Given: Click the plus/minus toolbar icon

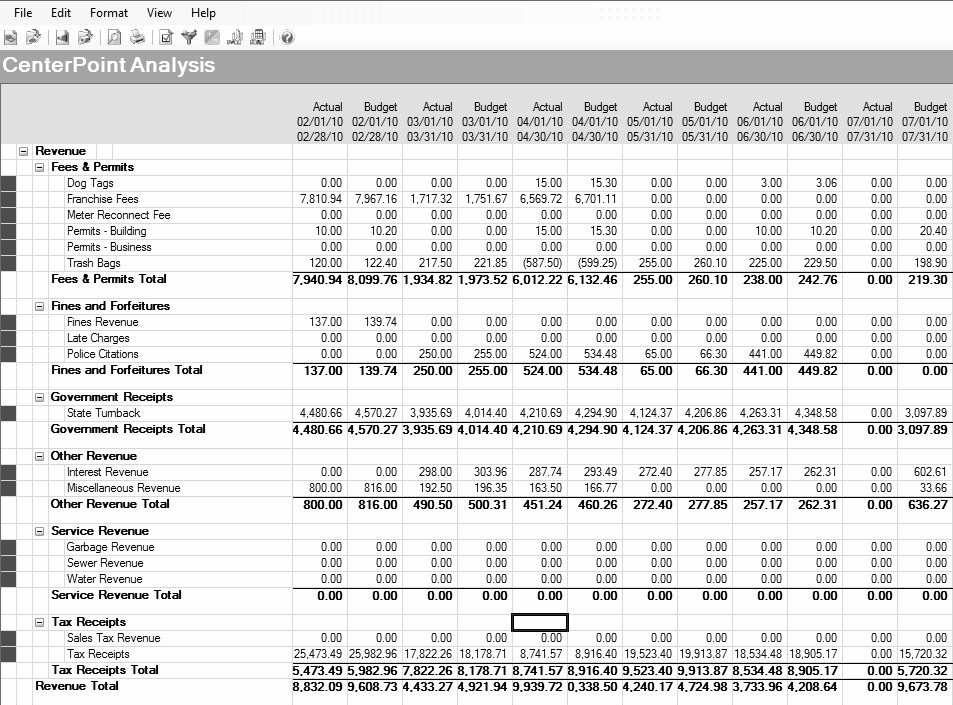Looking at the screenshot, I should (x=212, y=38).
